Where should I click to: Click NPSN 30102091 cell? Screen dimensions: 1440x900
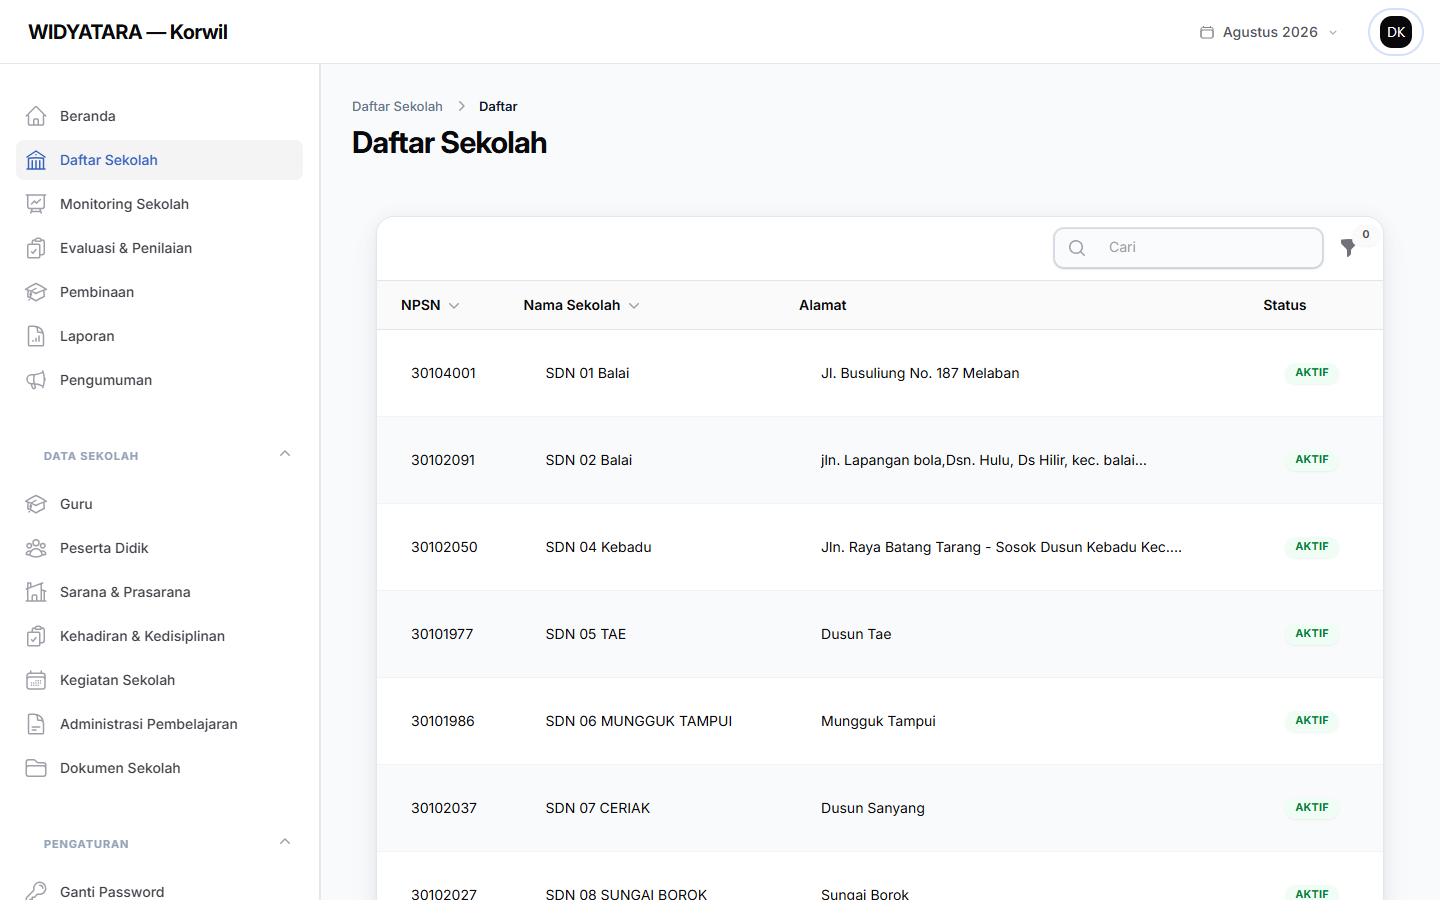tap(443, 460)
